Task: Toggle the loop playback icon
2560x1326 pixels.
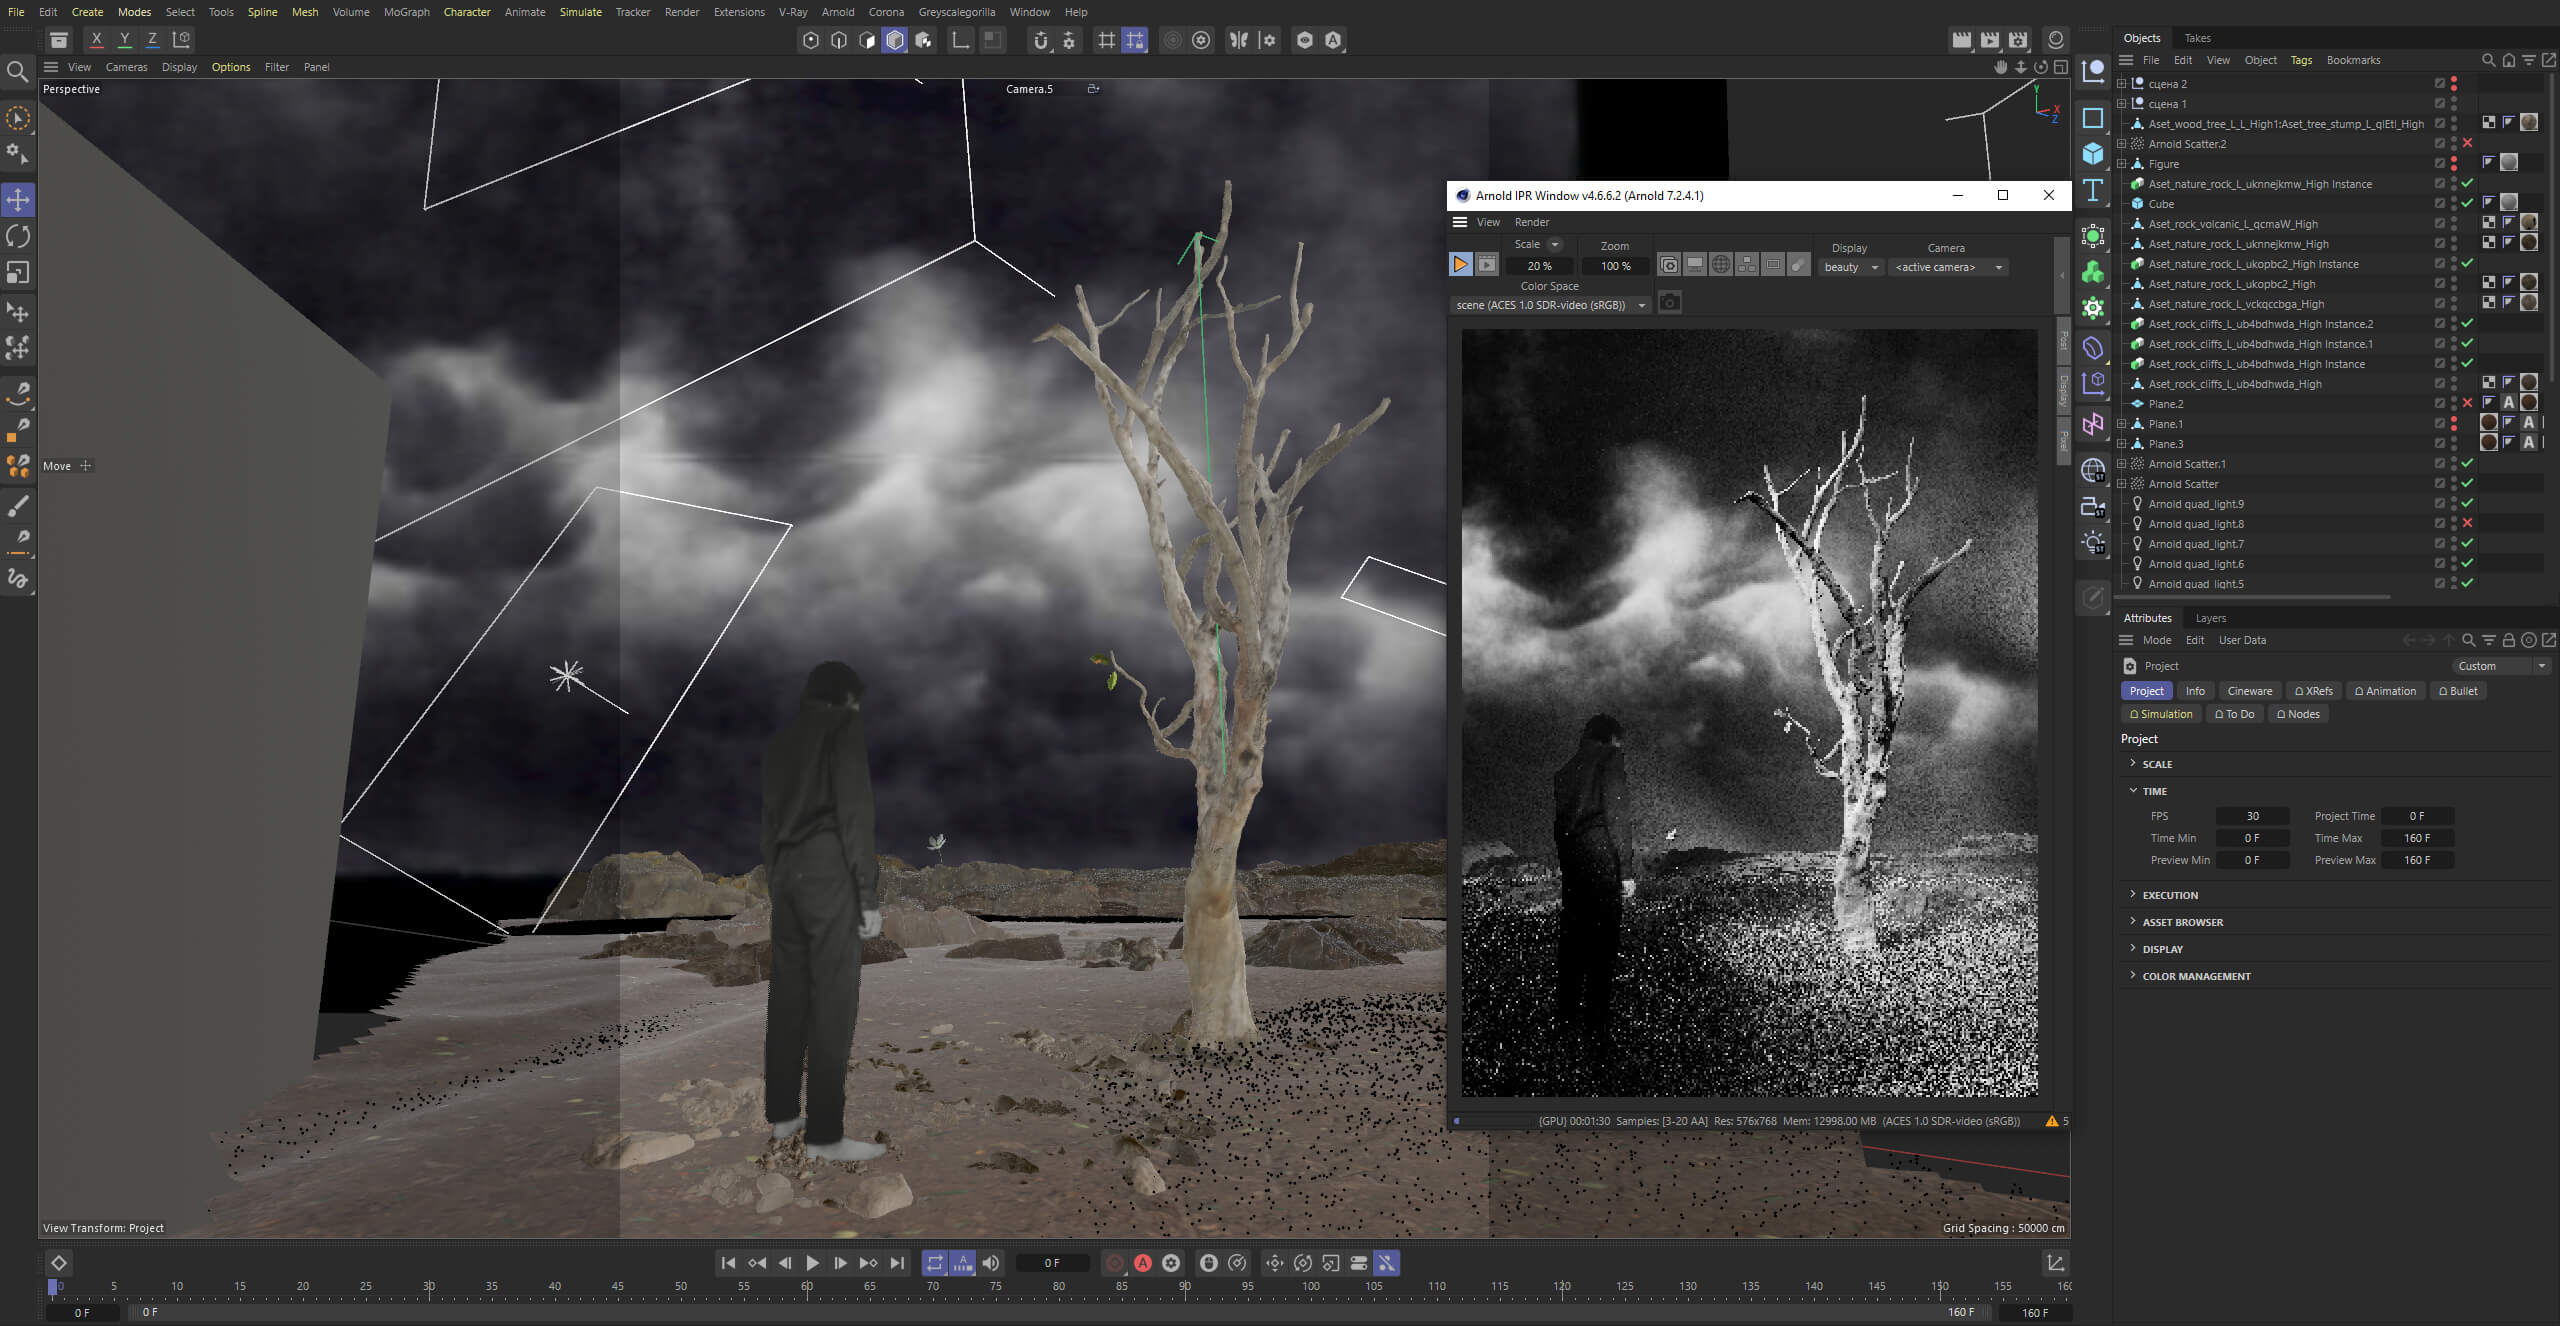Action: [x=934, y=1263]
